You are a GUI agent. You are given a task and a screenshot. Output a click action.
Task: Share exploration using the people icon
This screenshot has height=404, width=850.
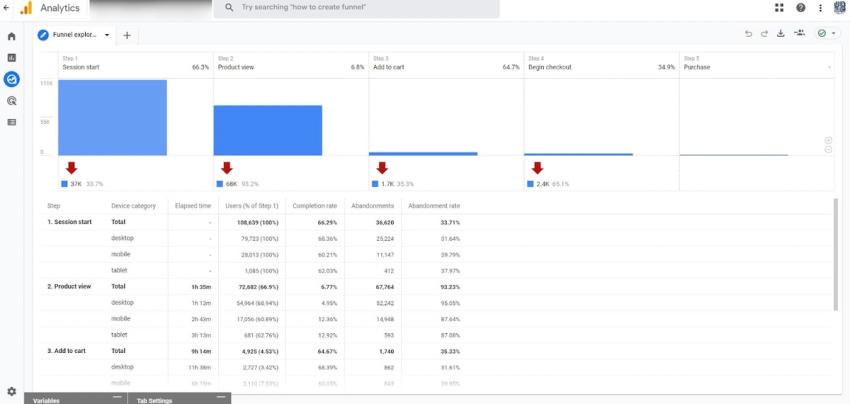click(x=799, y=34)
